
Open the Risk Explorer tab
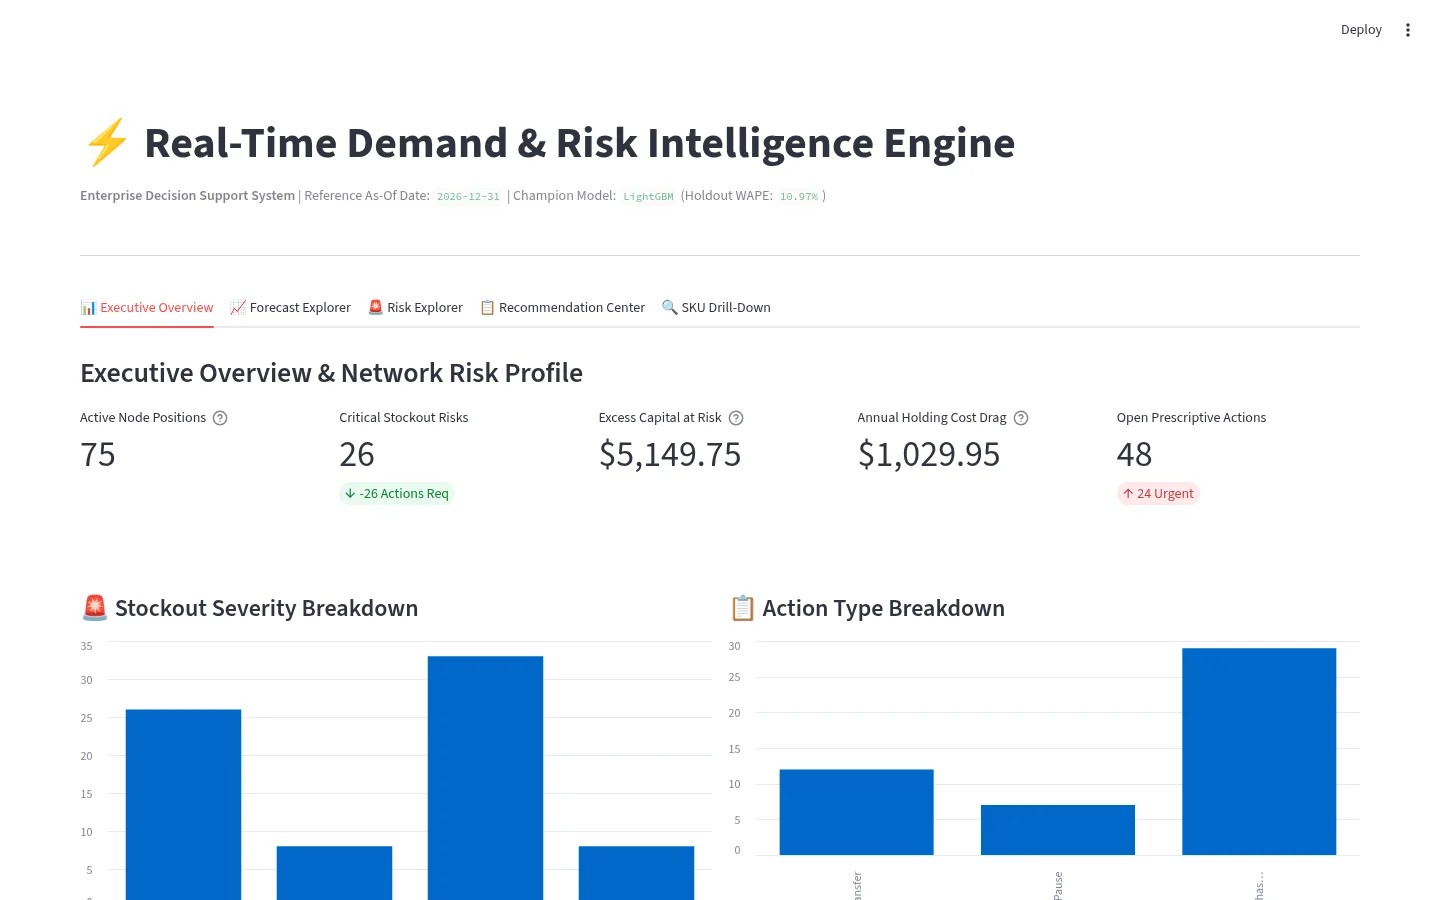pos(415,307)
